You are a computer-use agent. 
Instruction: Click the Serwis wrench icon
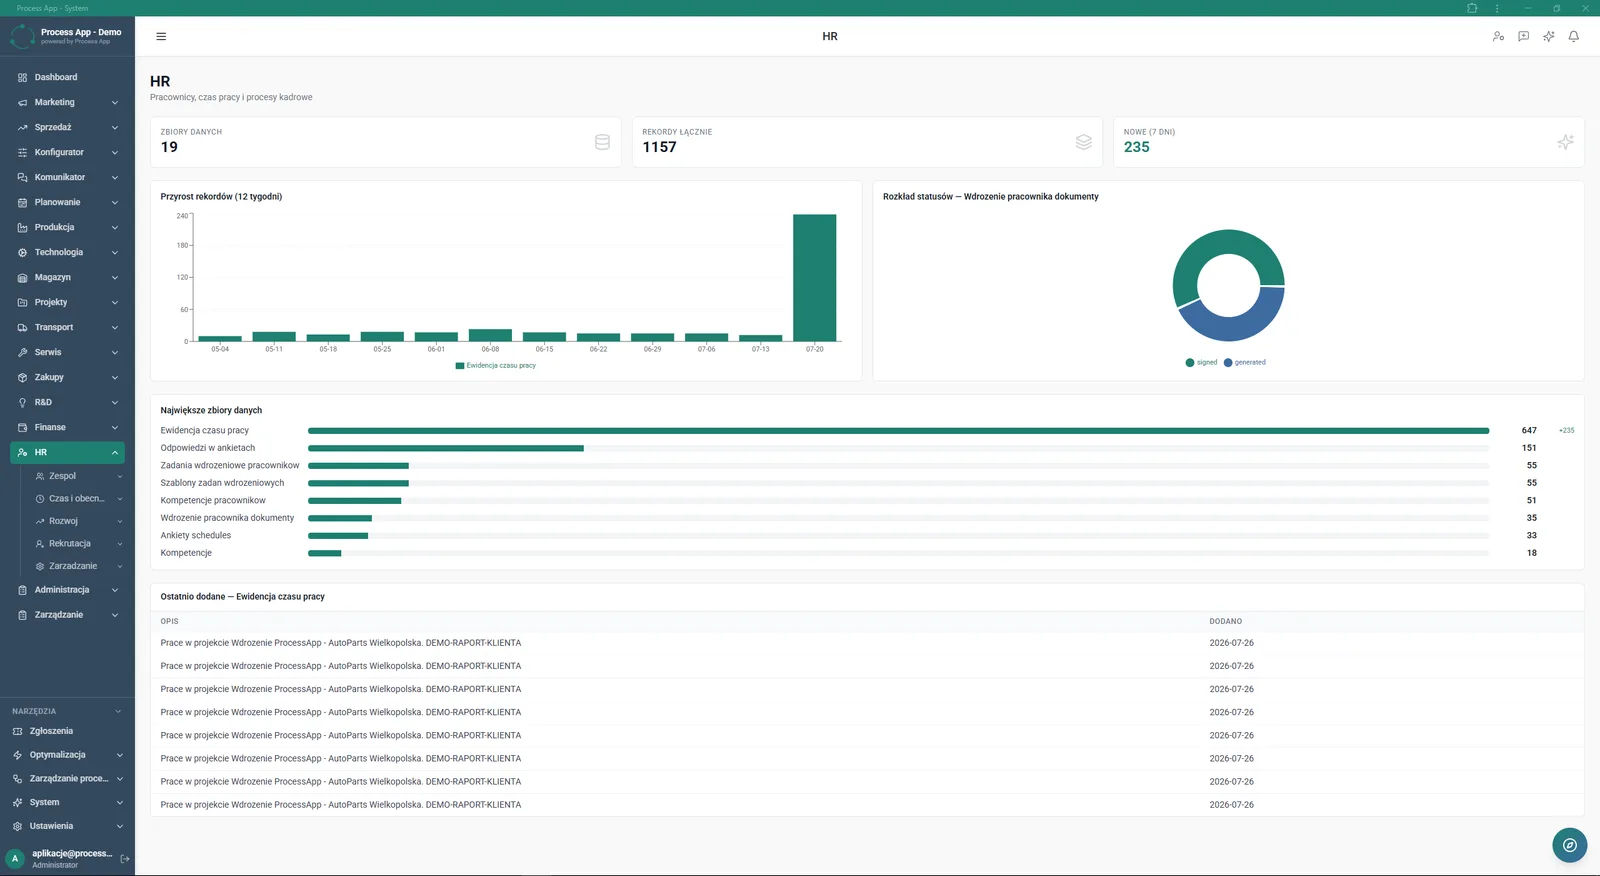[23, 352]
